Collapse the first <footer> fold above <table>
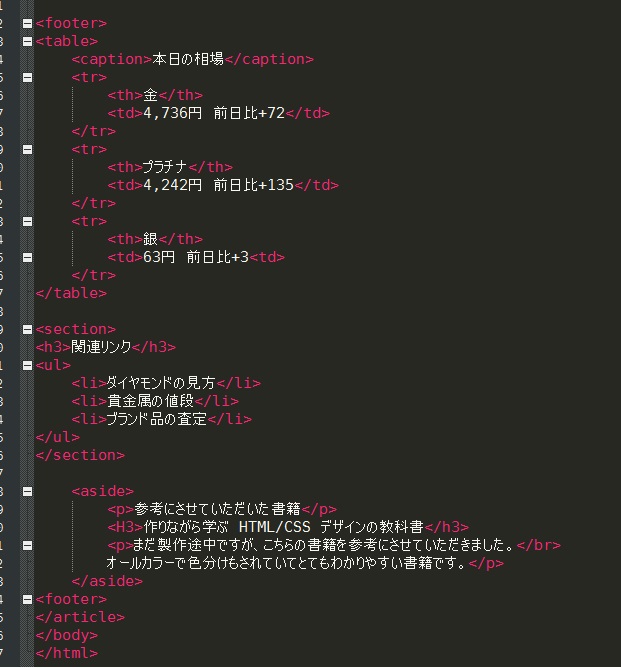Screen dimensions: 621x668 pos(27,23)
